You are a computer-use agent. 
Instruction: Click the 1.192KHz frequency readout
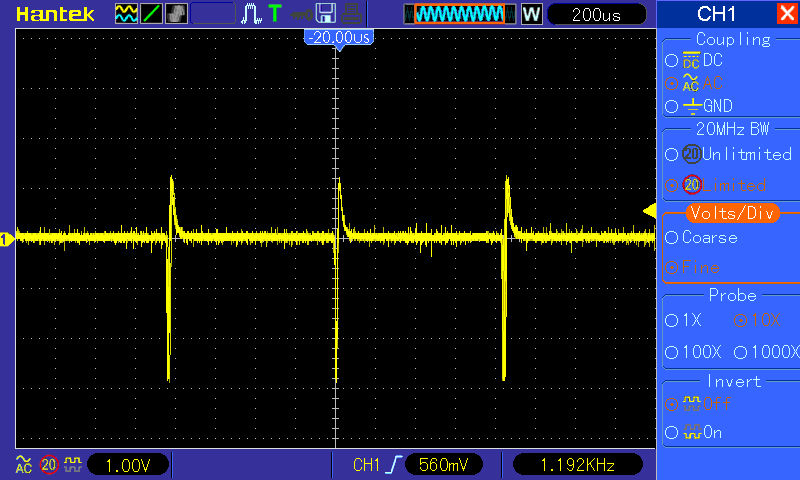pos(577,465)
